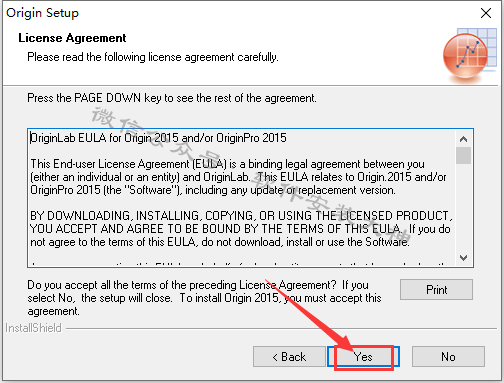Select the scrollbar thumb in EULA box

pos(463,155)
